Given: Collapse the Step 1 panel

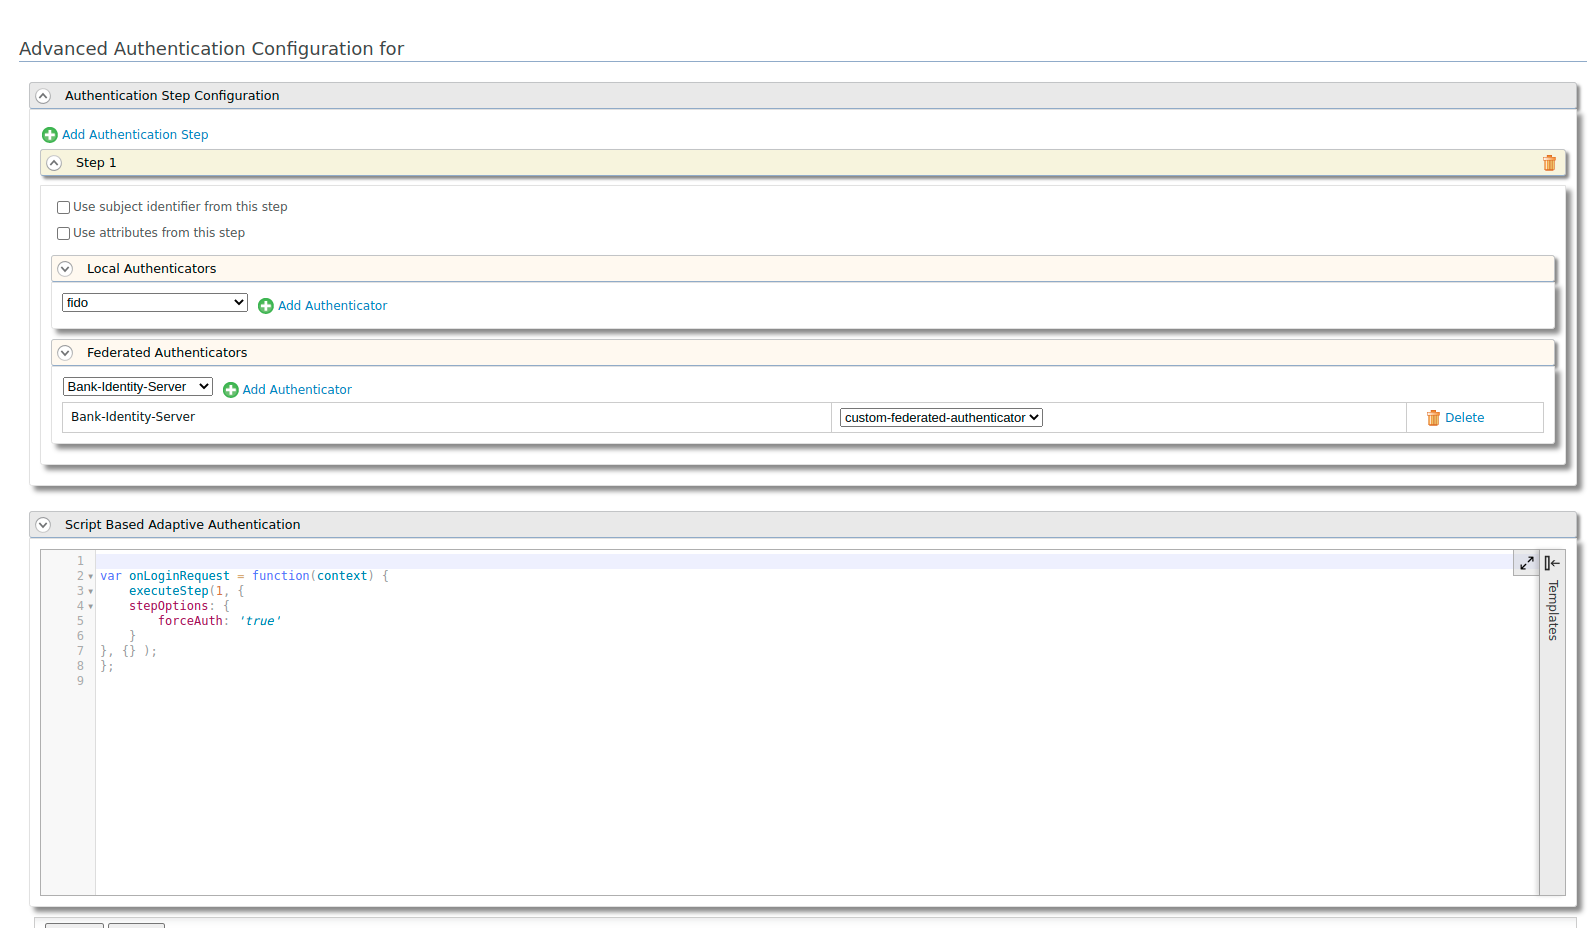Looking at the screenshot, I should (x=54, y=163).
